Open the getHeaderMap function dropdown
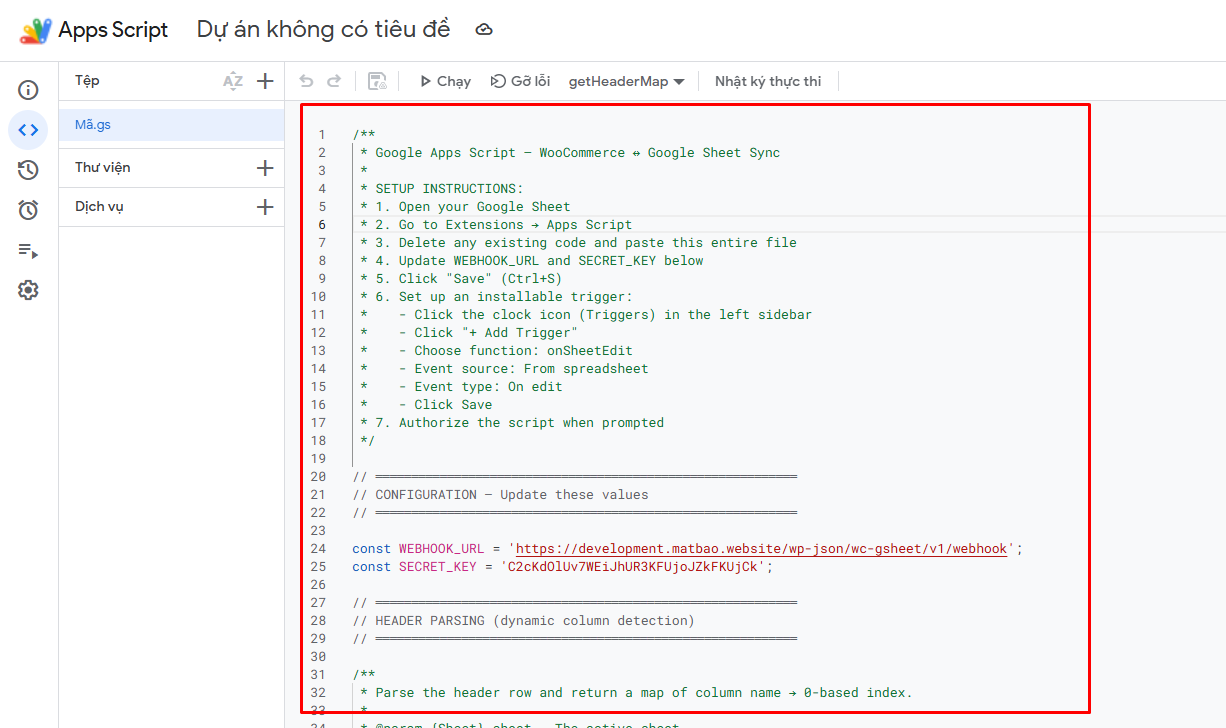 [x=626, y=81]
